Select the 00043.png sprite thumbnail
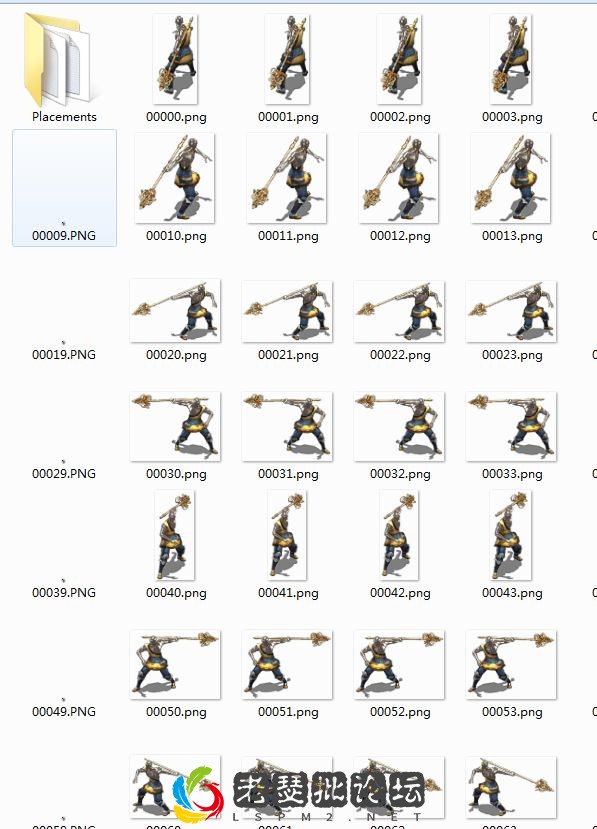 click(x=511, y=535)
